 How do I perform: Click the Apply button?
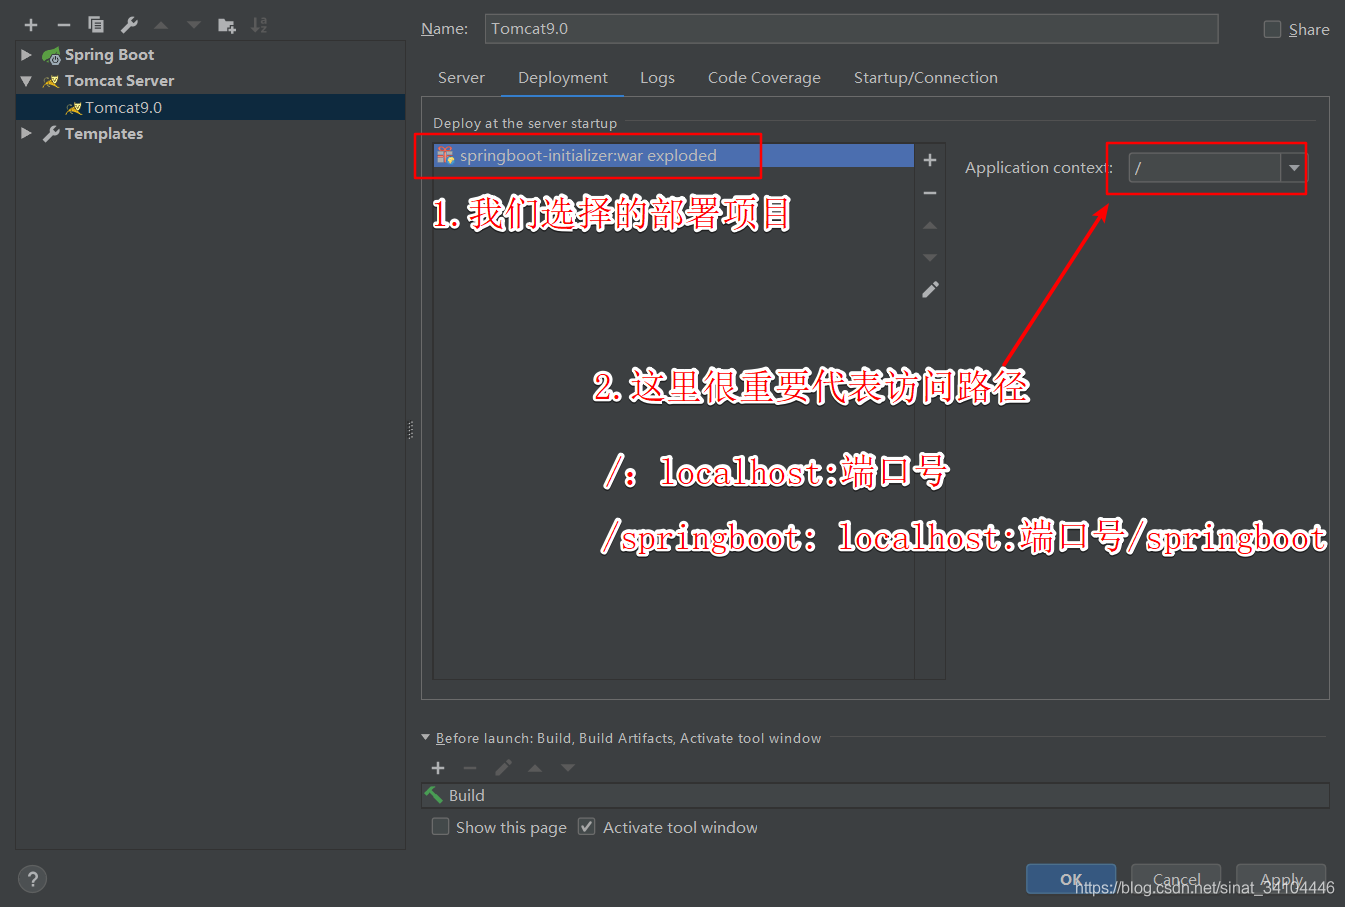pyautogui.click(x=1280, y=879)
